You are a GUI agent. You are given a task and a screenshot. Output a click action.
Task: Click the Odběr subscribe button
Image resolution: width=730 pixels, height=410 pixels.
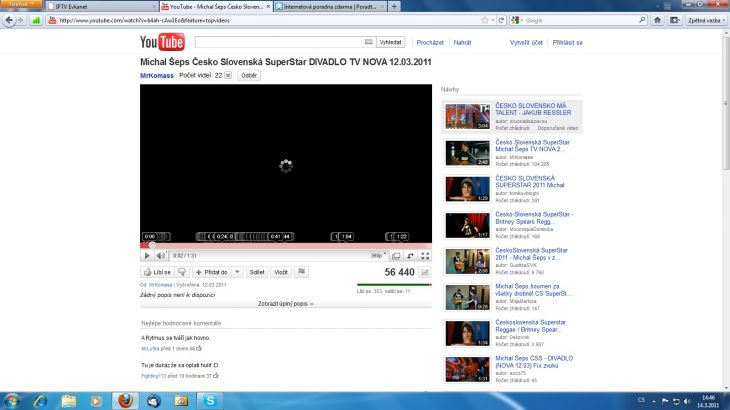[249, 75]
